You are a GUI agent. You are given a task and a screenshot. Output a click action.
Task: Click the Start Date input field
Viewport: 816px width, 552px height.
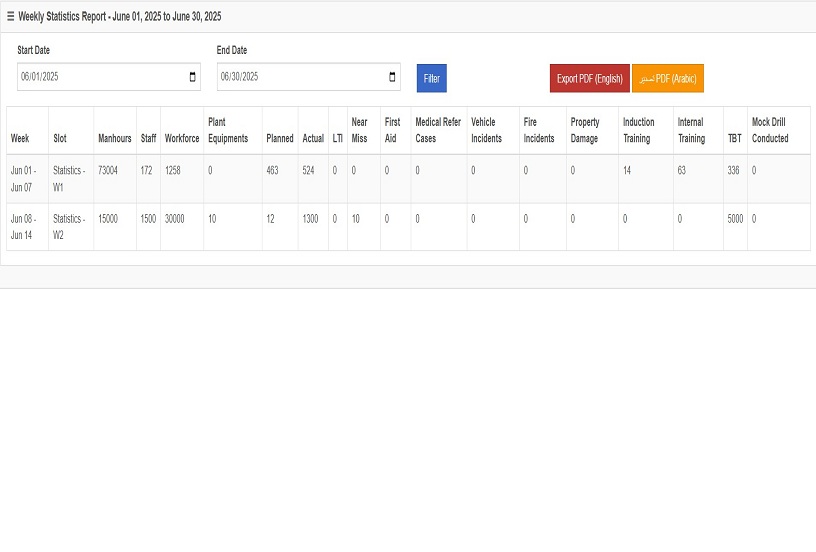click(100, 77)
